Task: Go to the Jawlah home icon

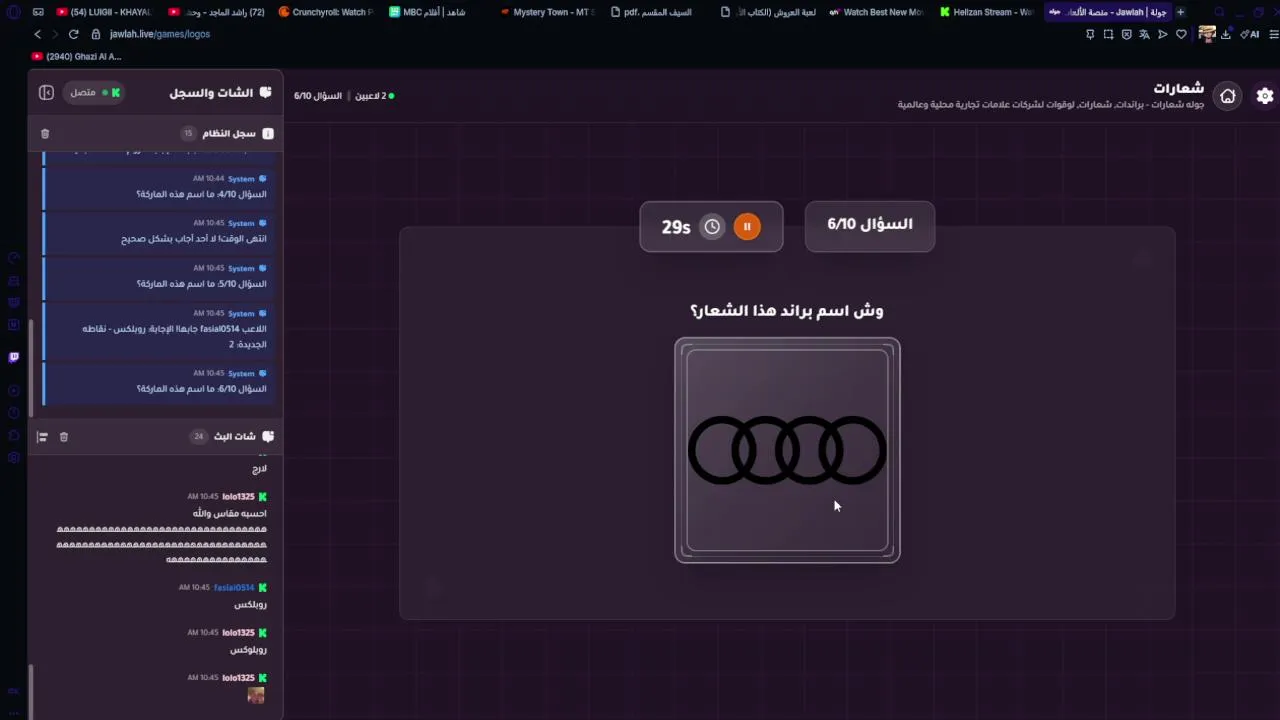Action: [x=1228, y=96]
